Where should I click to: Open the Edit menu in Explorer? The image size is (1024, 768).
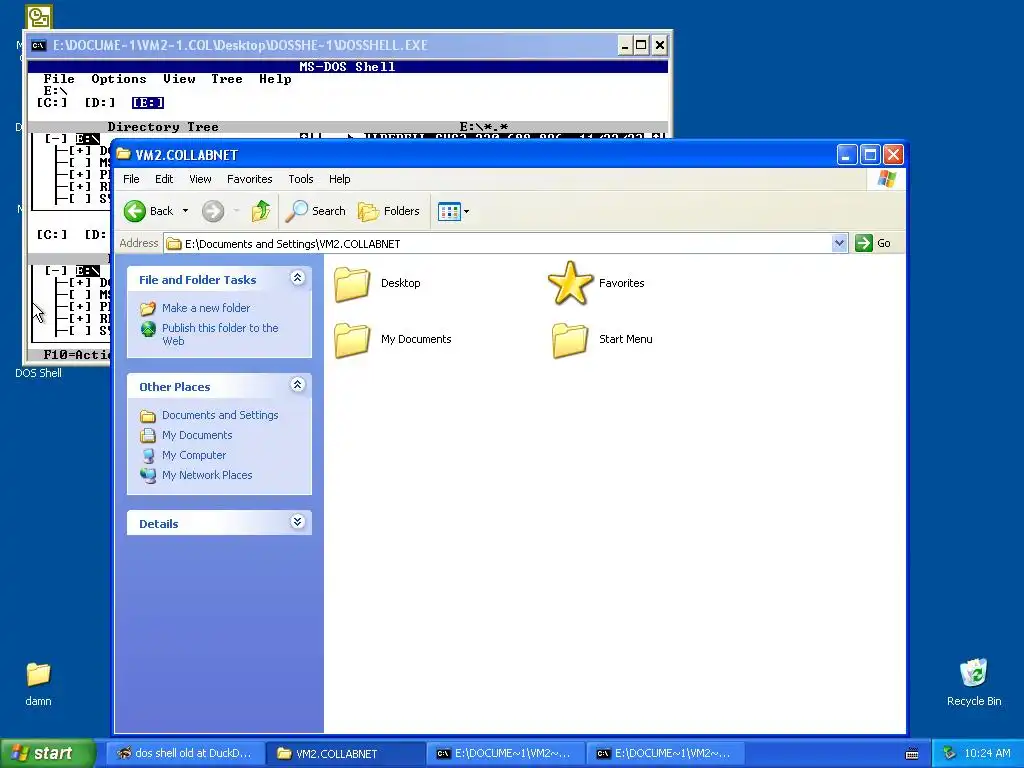pos(164,179)
